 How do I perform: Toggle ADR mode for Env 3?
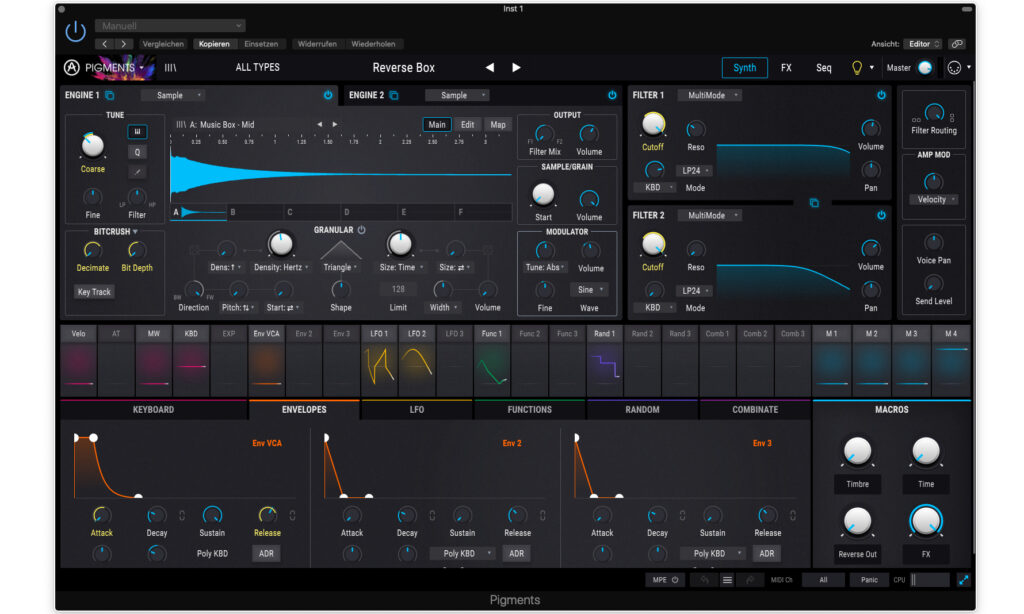[x=767, y=553]
